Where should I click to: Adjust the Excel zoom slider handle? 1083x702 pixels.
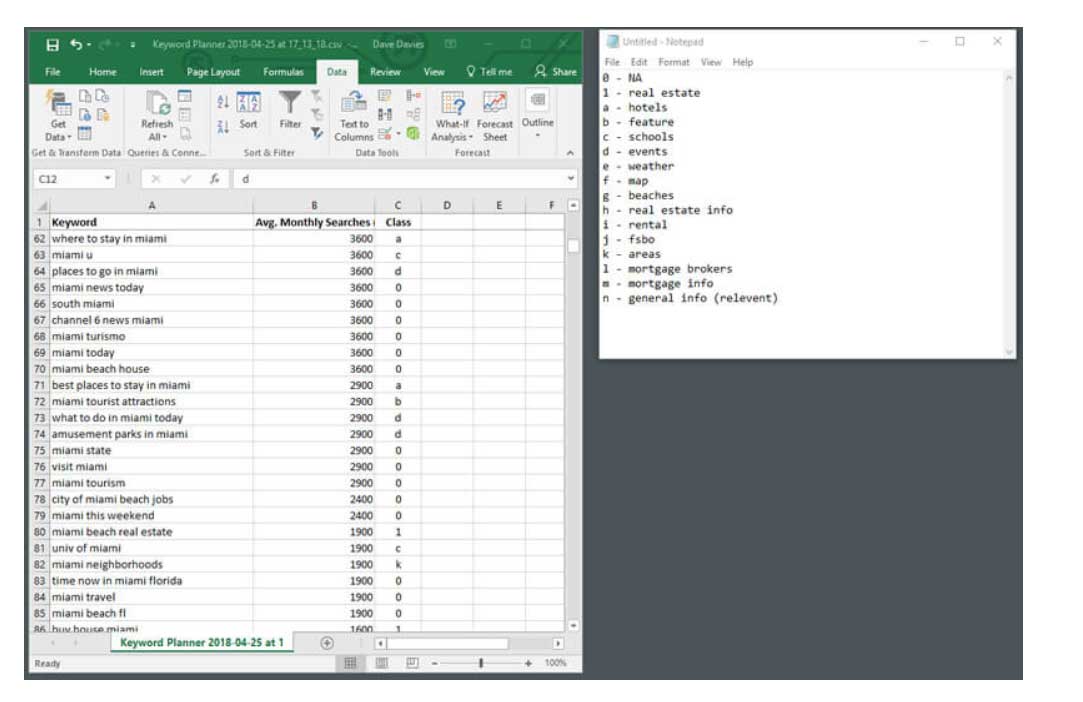481,663
